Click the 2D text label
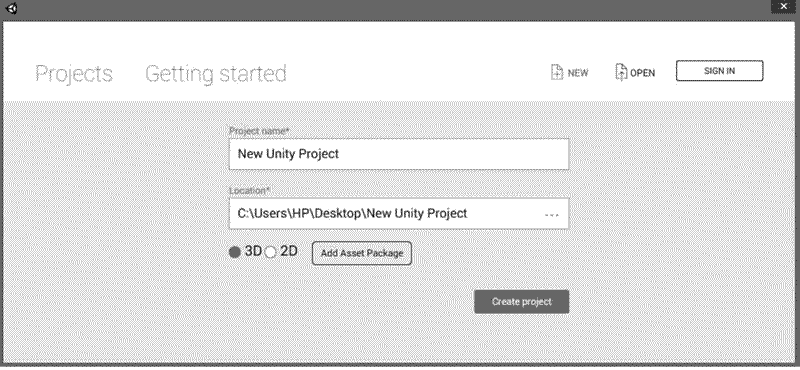The width and height of the screenshot is (800, 370). pyautogui.click(x=289, y=251)
